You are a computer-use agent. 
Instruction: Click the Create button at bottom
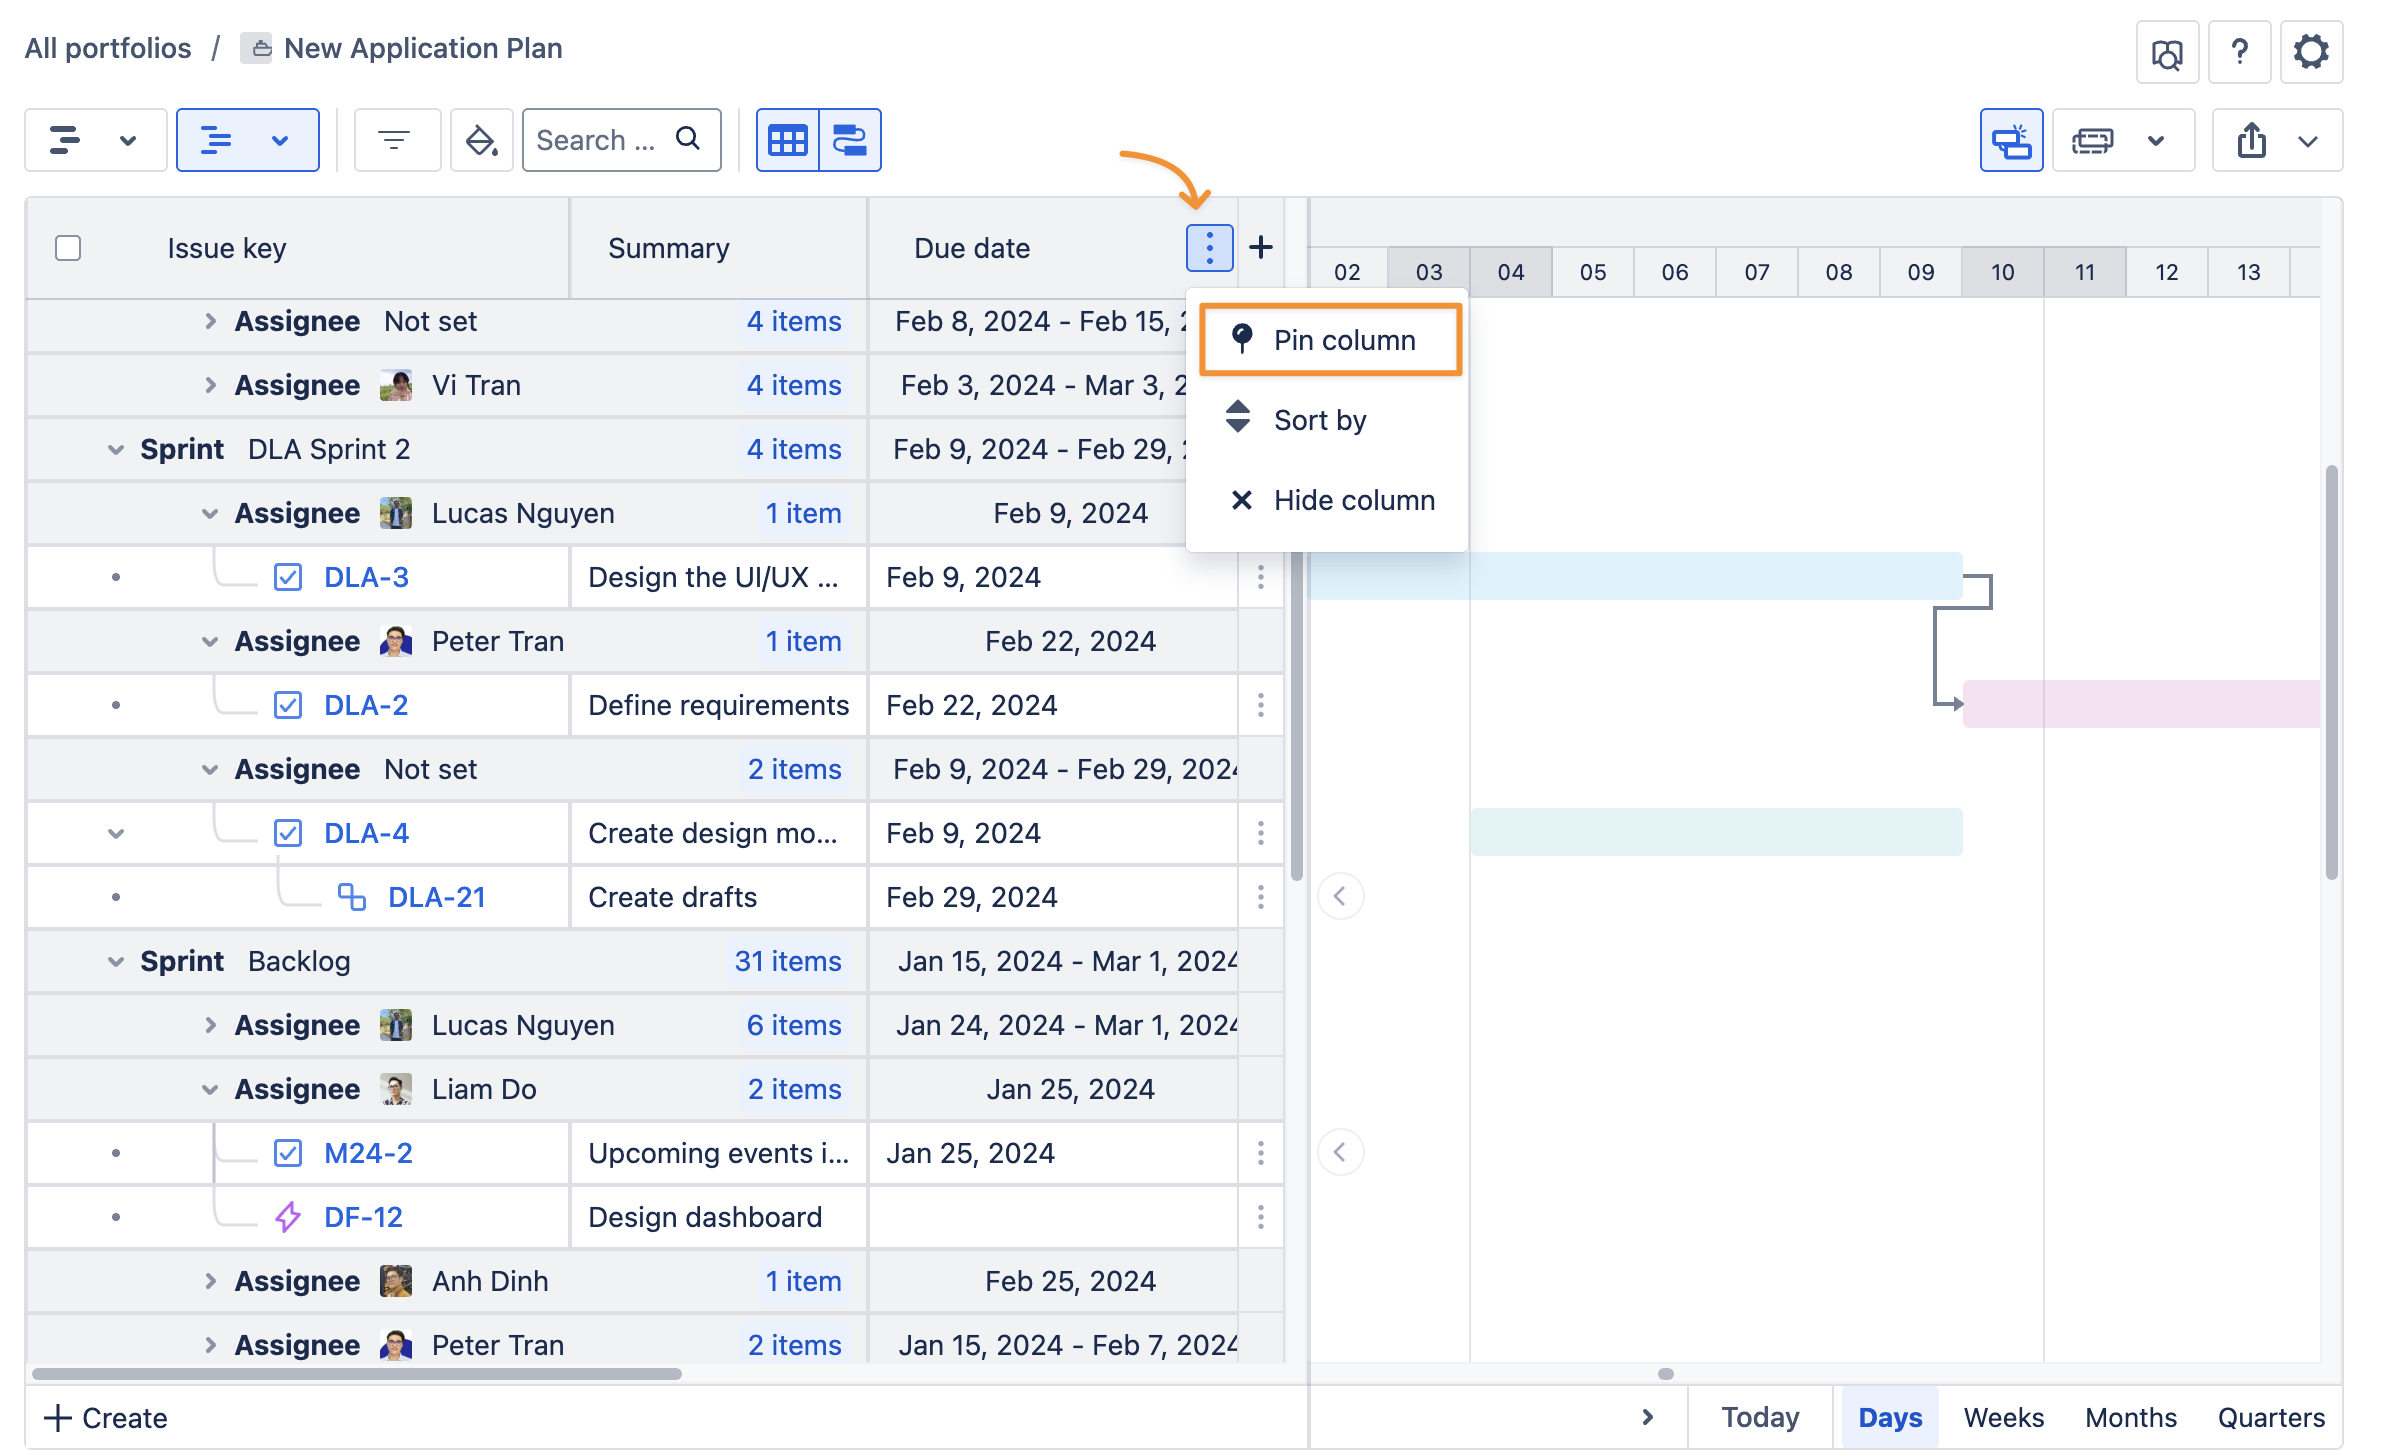coord(107,1417)
